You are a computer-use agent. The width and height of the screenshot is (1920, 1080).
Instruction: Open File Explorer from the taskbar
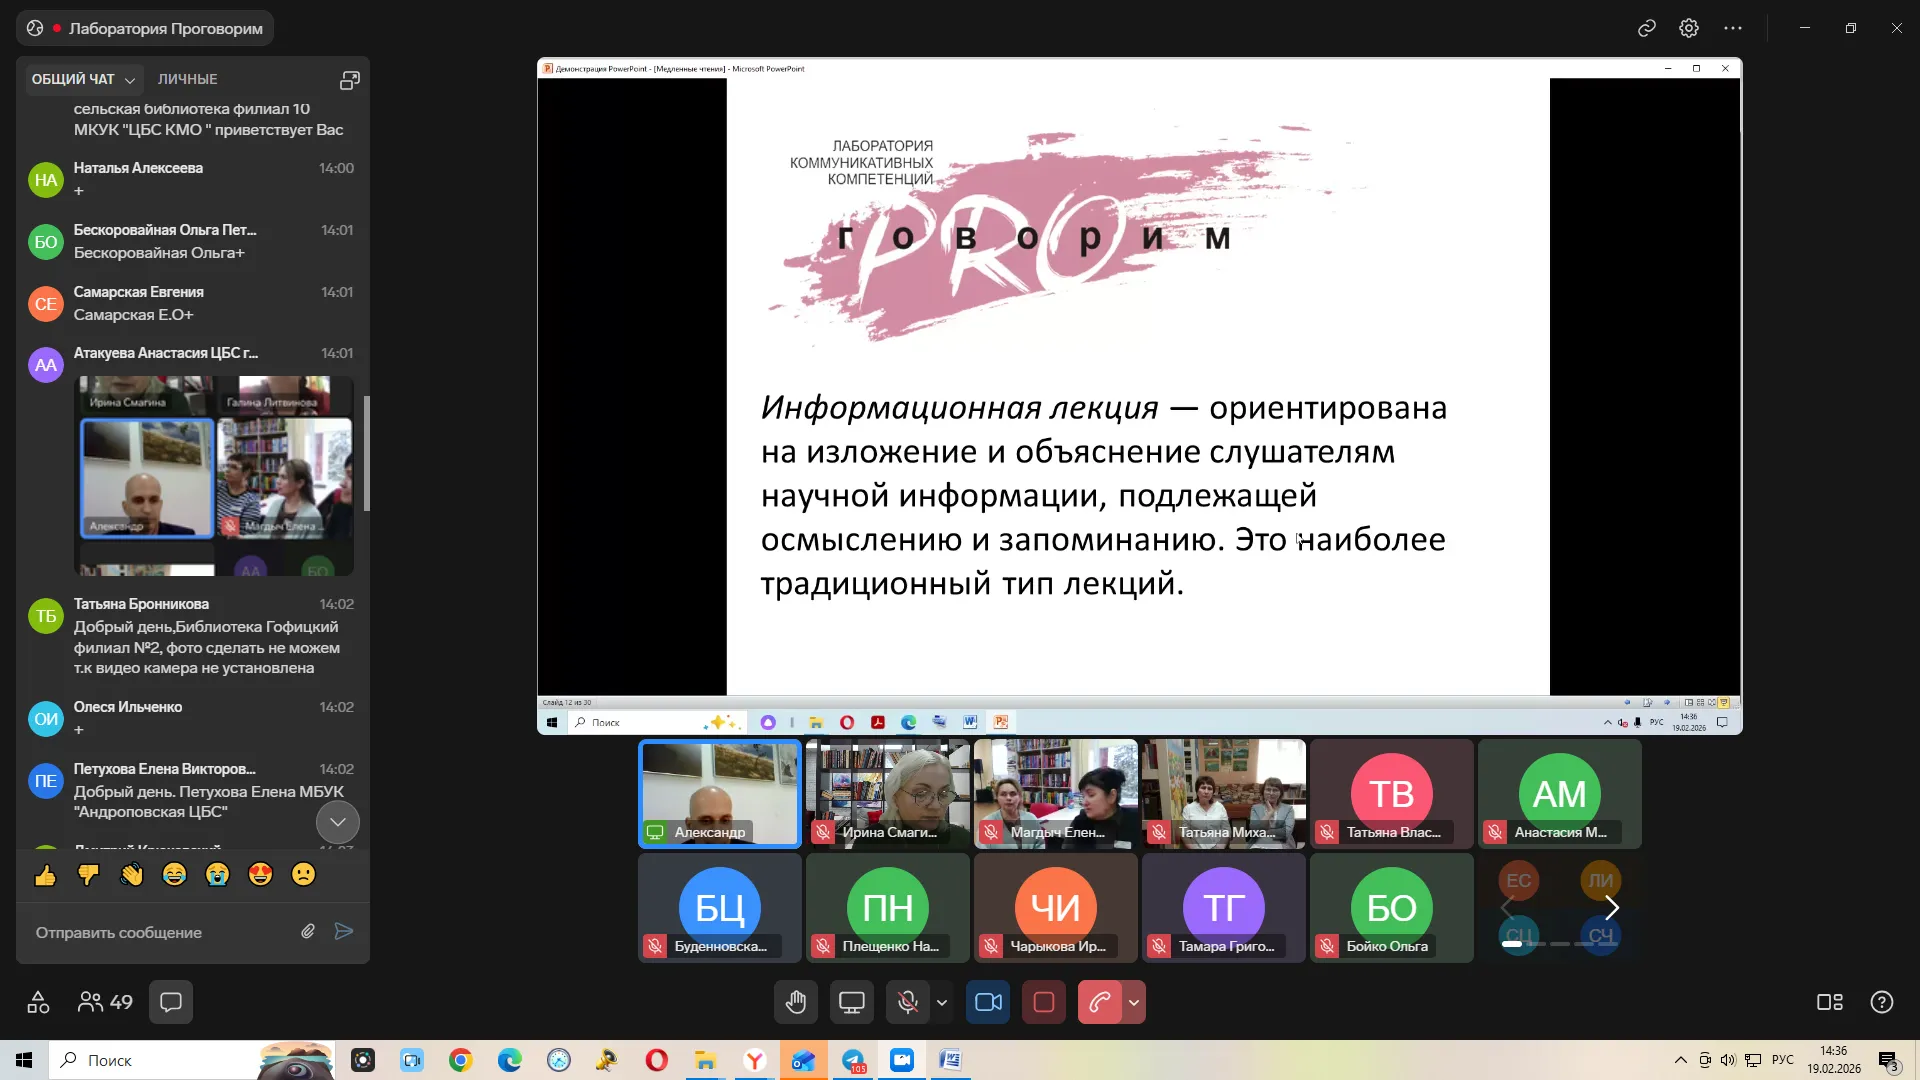706,1060
